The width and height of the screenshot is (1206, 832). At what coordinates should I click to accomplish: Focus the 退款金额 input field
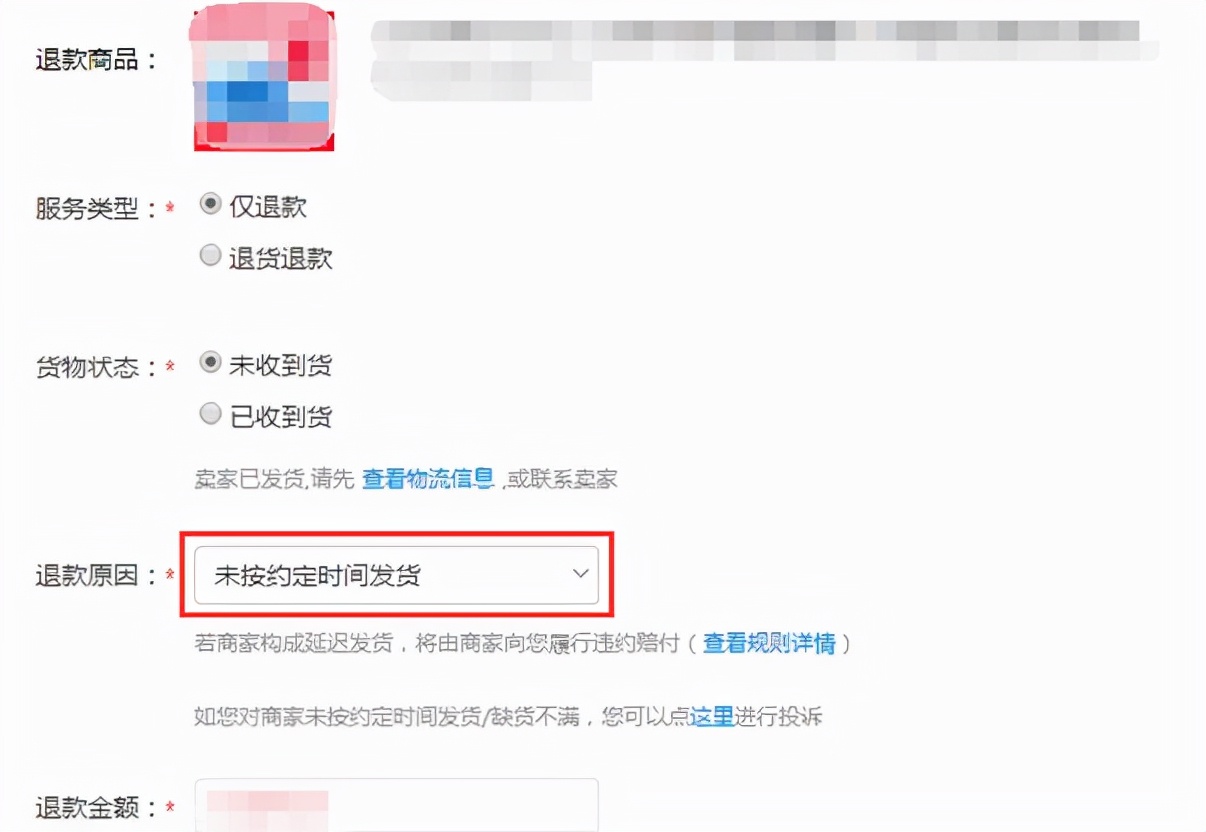coord(396,805)
